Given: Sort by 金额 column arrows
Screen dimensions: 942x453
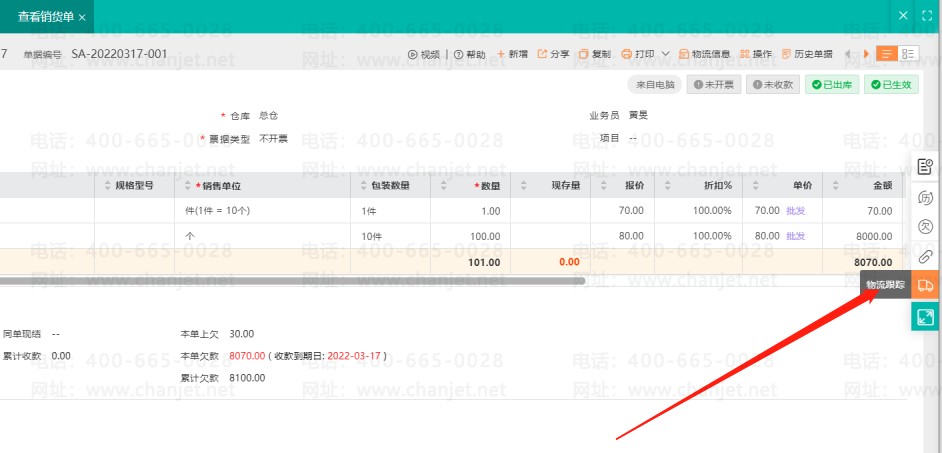Looking at the screenshot, I should pyautogui.click(x=835, y=186).
